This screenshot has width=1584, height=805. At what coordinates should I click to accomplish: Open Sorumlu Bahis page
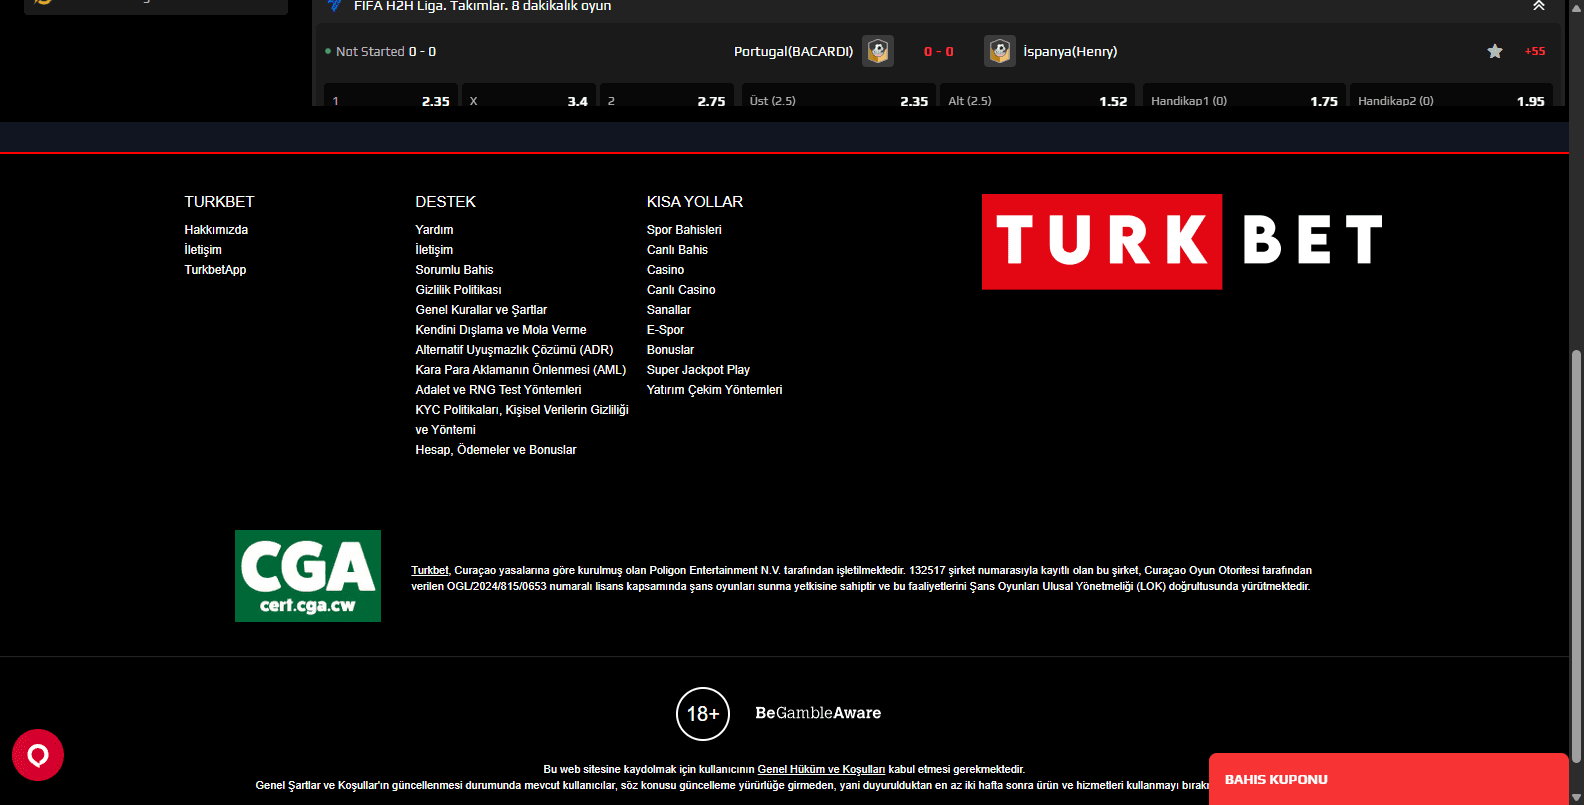tap(454, 270)
